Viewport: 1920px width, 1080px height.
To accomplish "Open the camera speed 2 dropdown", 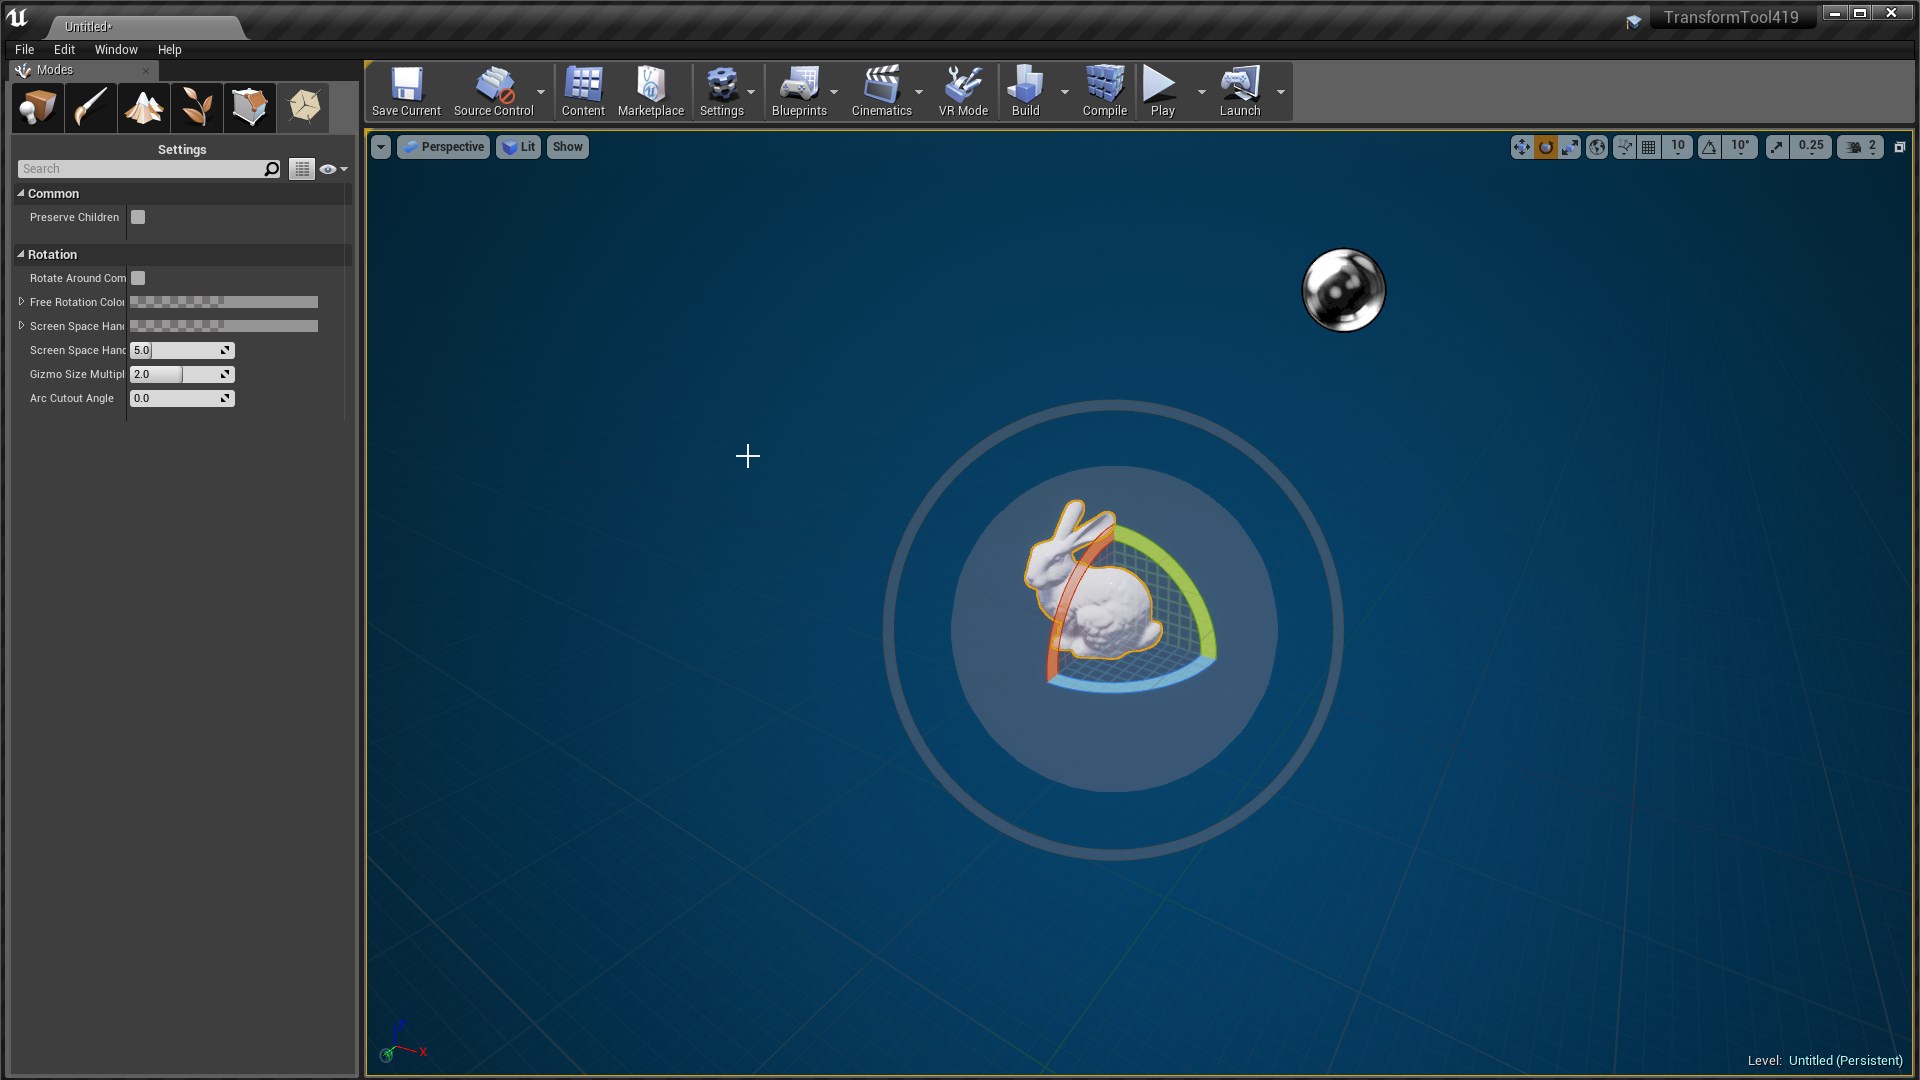I will [1861, 147].
